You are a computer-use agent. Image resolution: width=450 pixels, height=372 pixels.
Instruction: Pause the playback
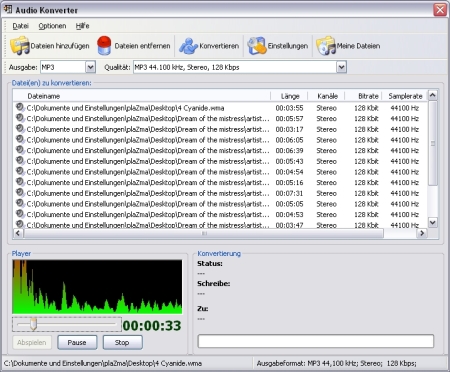tap(77, 342)
